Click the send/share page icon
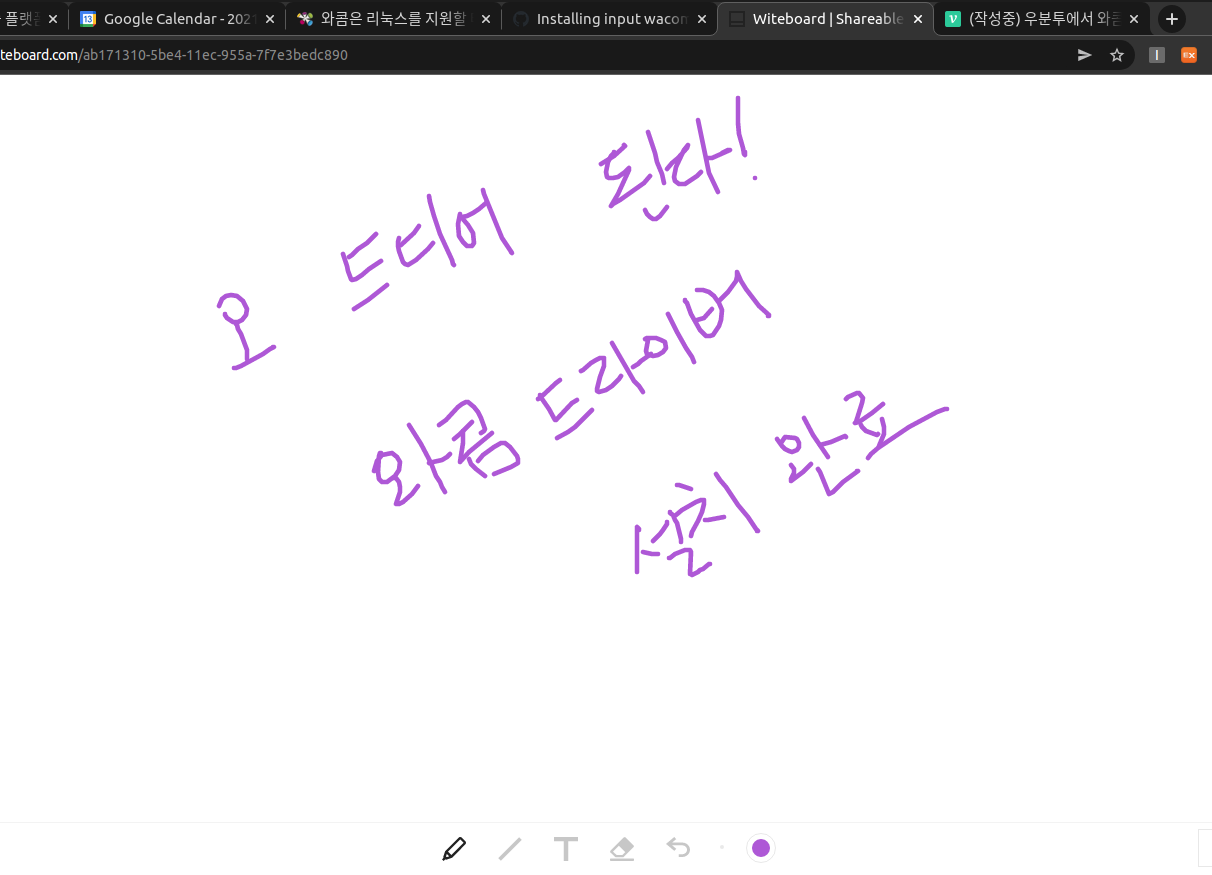This screenshot has width=1212, height=875. pyautogui.click(x=1084, y=55)
